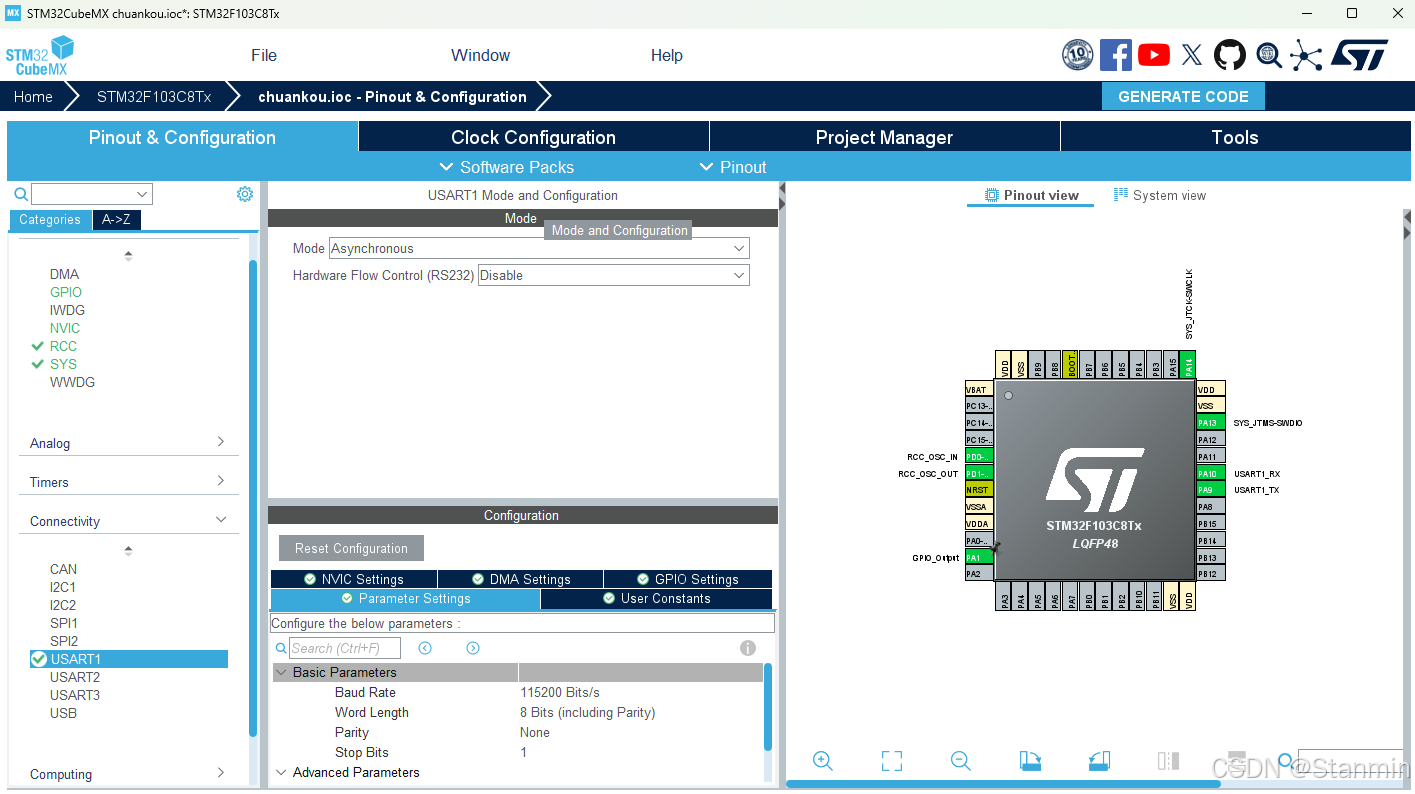Open the Window menu
The width and height of the screenshot is (1415, 794).
481,55
